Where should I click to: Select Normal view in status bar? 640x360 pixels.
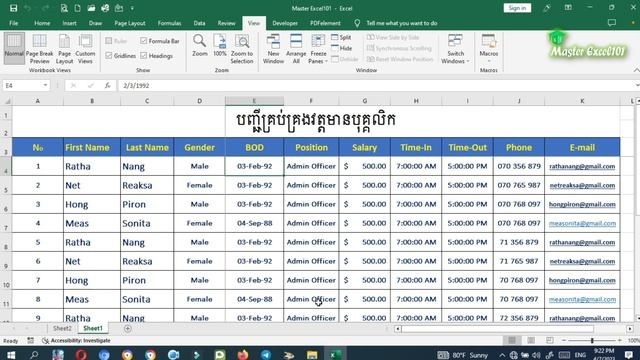512,340
